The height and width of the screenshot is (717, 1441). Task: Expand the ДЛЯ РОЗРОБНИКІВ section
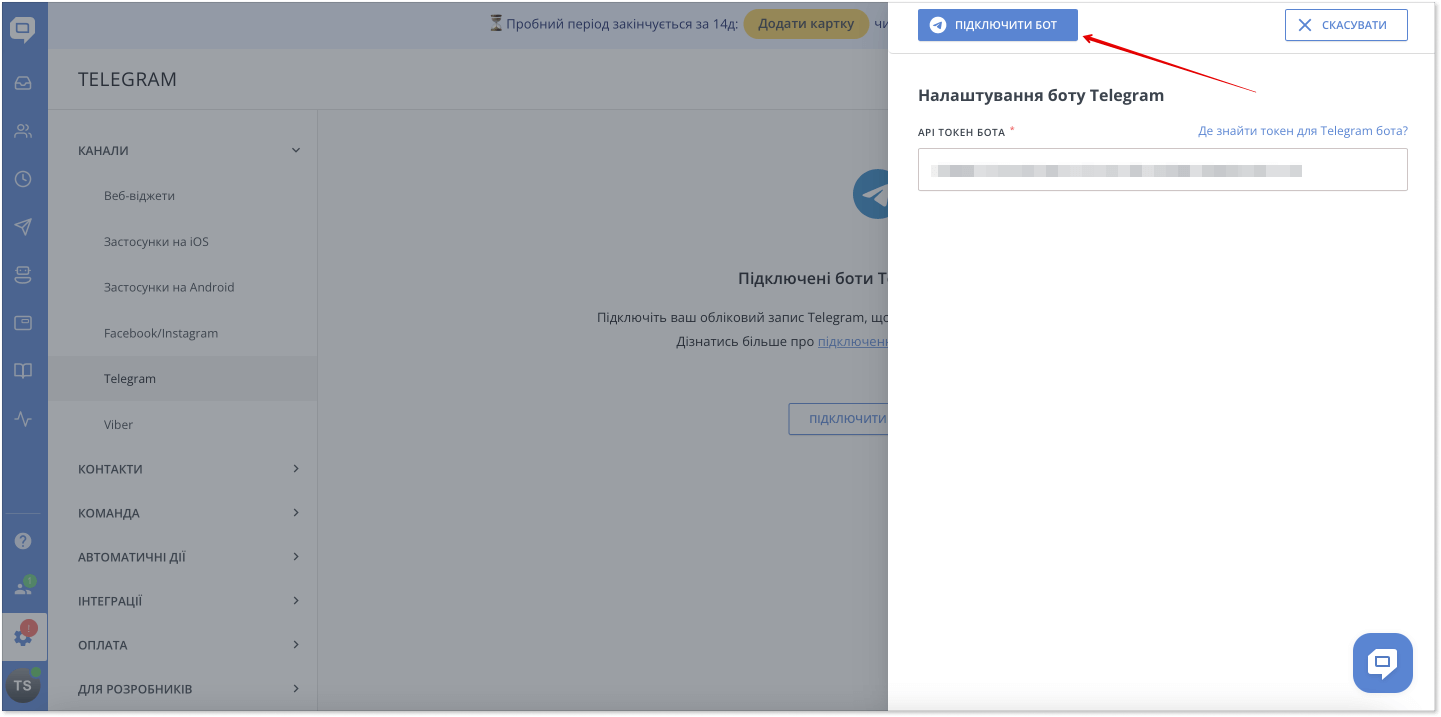190,689
